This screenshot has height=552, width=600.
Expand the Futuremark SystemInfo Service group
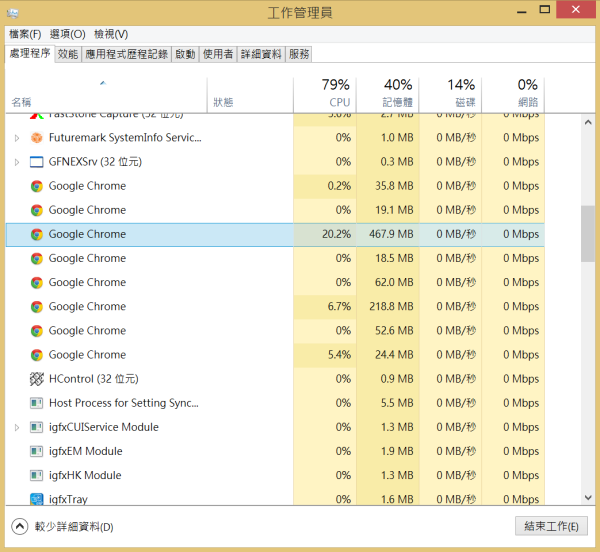pos(16,138)
